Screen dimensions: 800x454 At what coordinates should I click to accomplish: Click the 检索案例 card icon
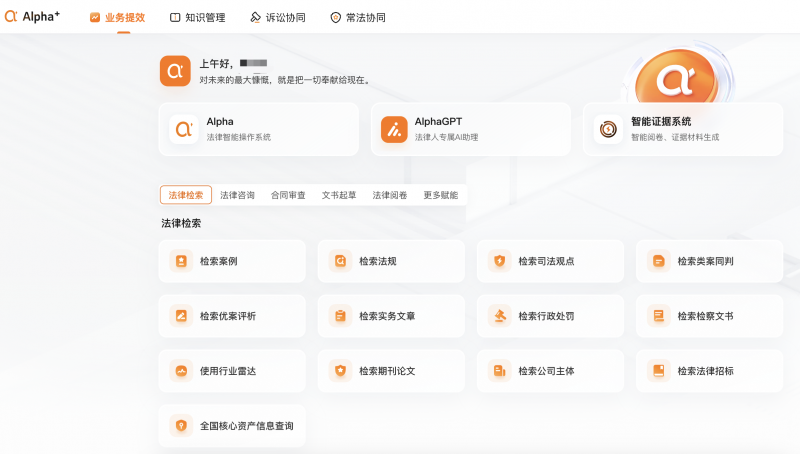pos(181,261)
